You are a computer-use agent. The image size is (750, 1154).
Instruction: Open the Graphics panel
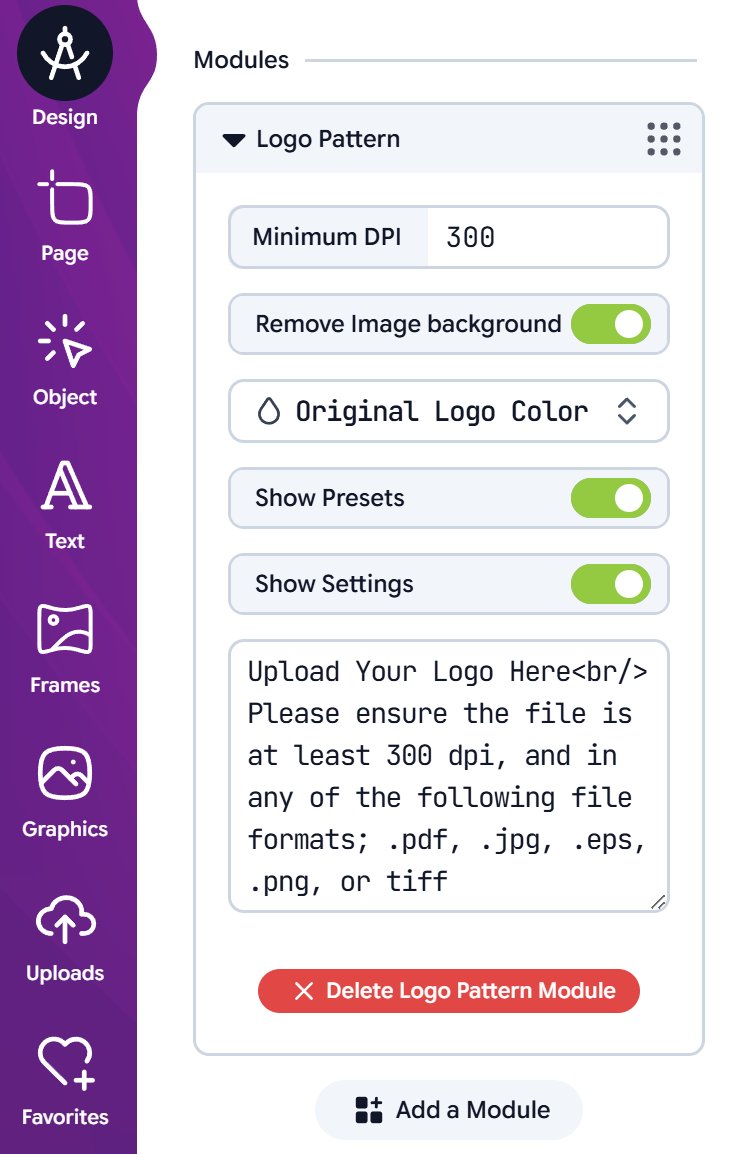pos(64,773)
